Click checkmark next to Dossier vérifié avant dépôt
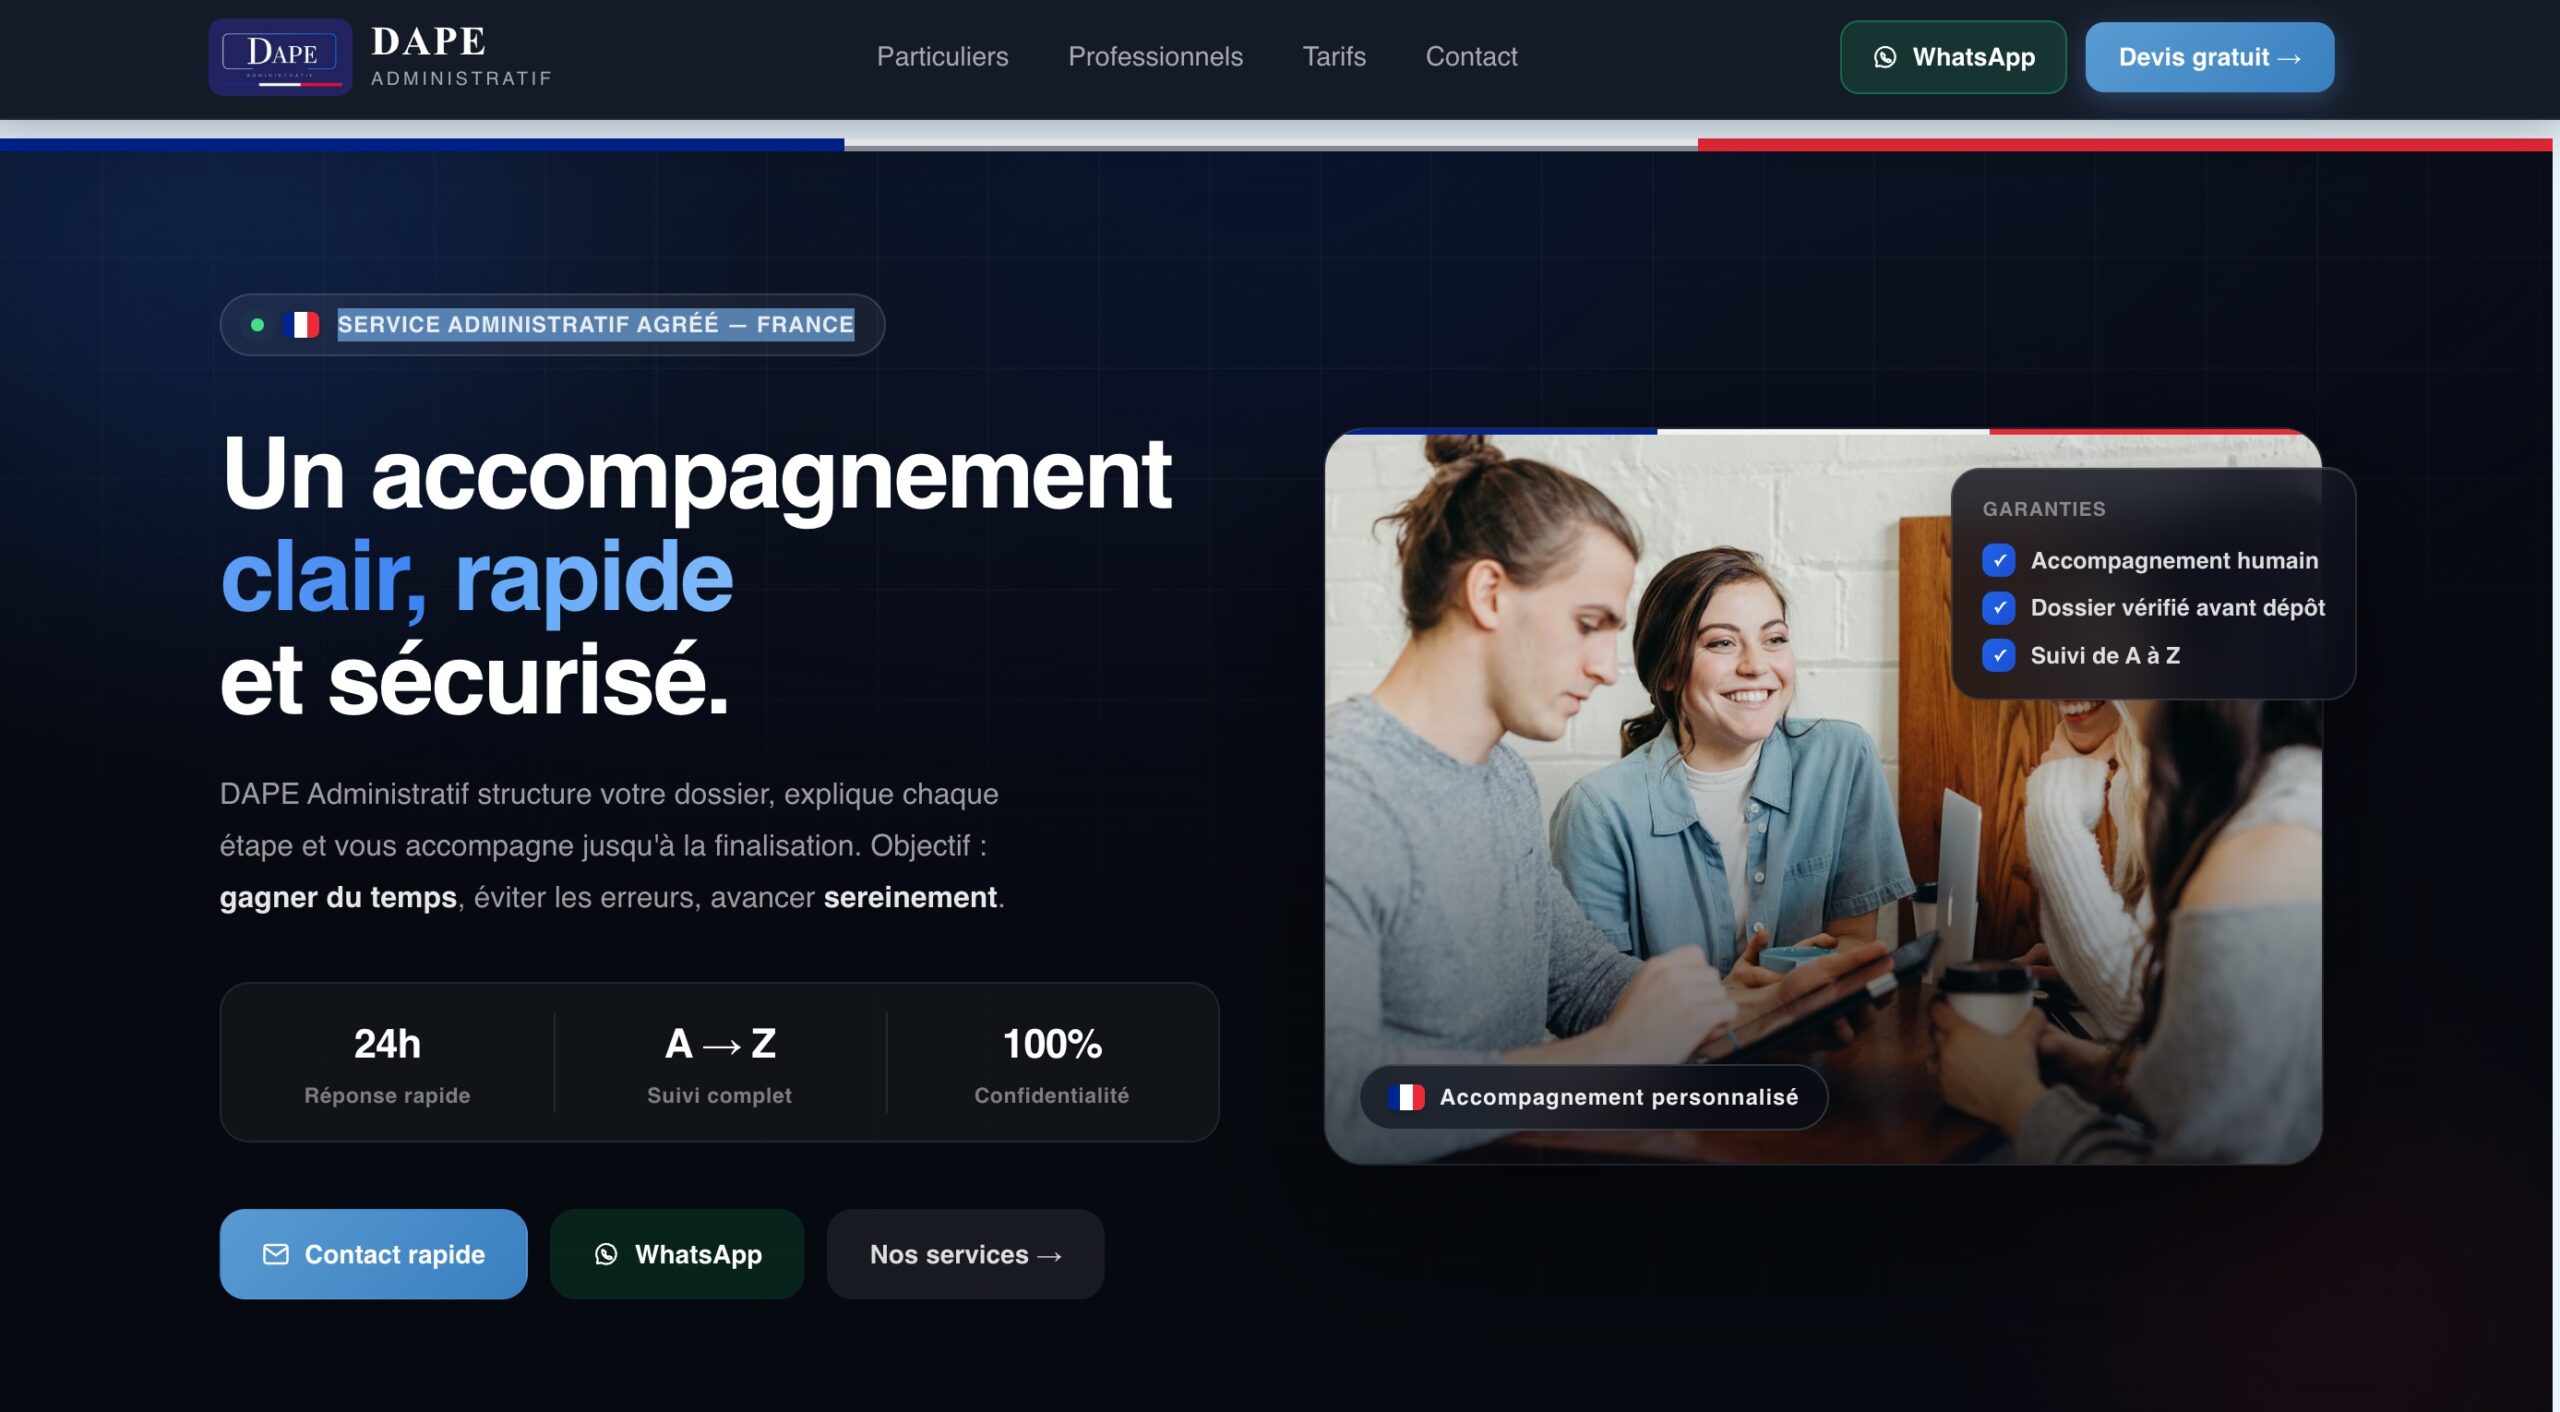This screenshot has height=1412, width=2560. pyautogui.click(x=1999, y=607)
